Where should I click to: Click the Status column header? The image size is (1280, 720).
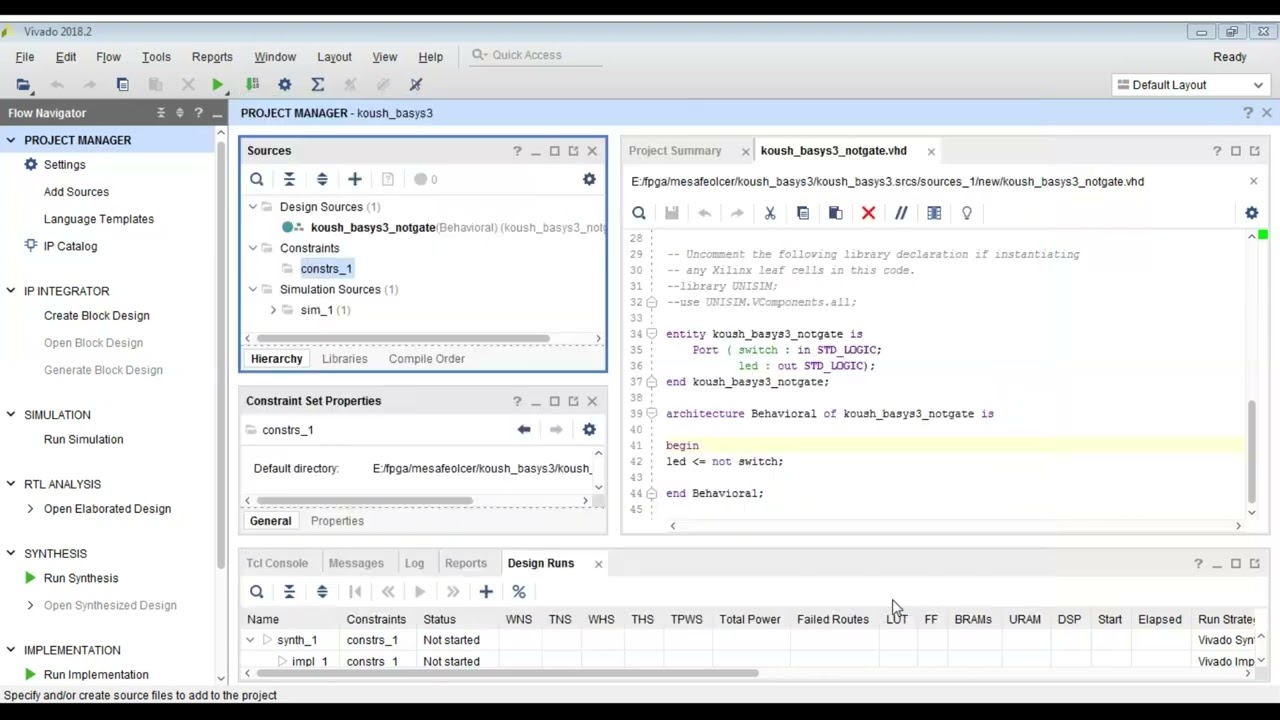(439, 620)
